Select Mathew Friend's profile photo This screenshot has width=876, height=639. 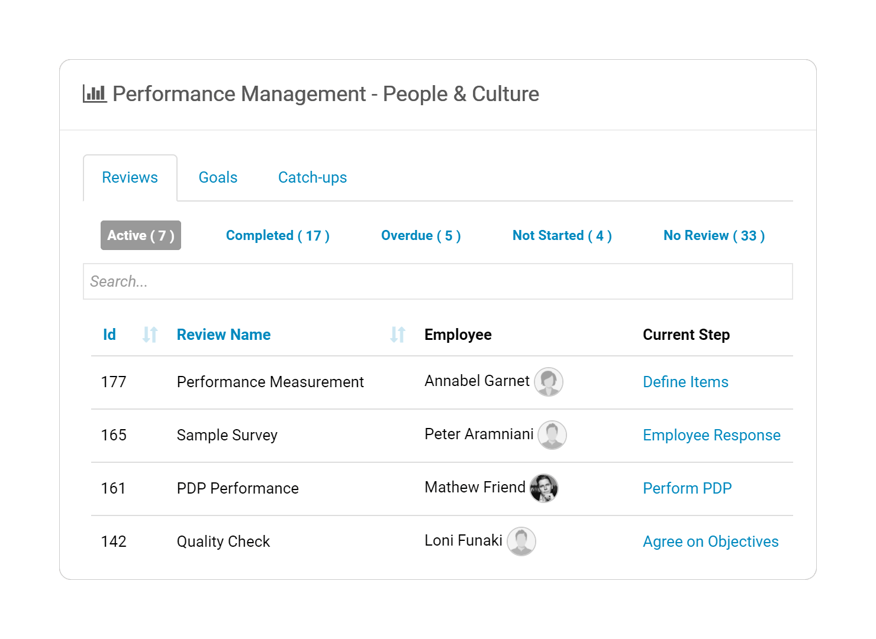point(544,488)
